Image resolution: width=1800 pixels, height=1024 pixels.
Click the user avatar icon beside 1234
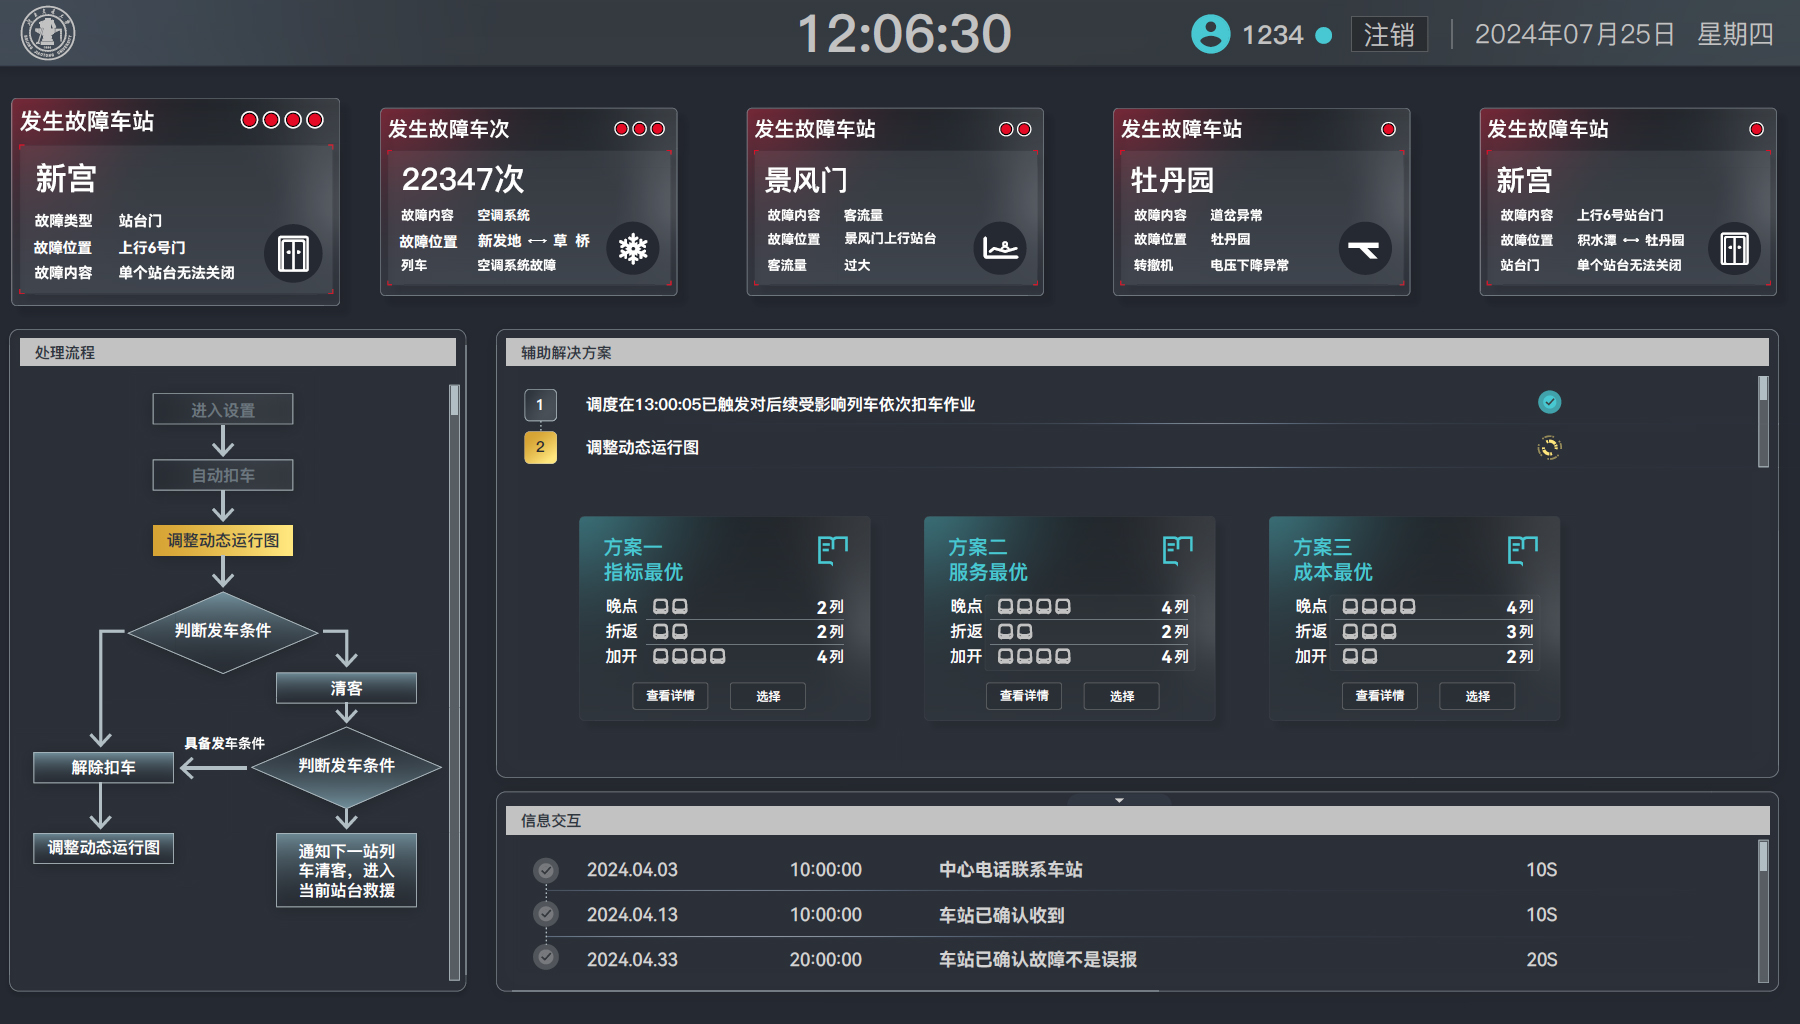coord(1210,34)
